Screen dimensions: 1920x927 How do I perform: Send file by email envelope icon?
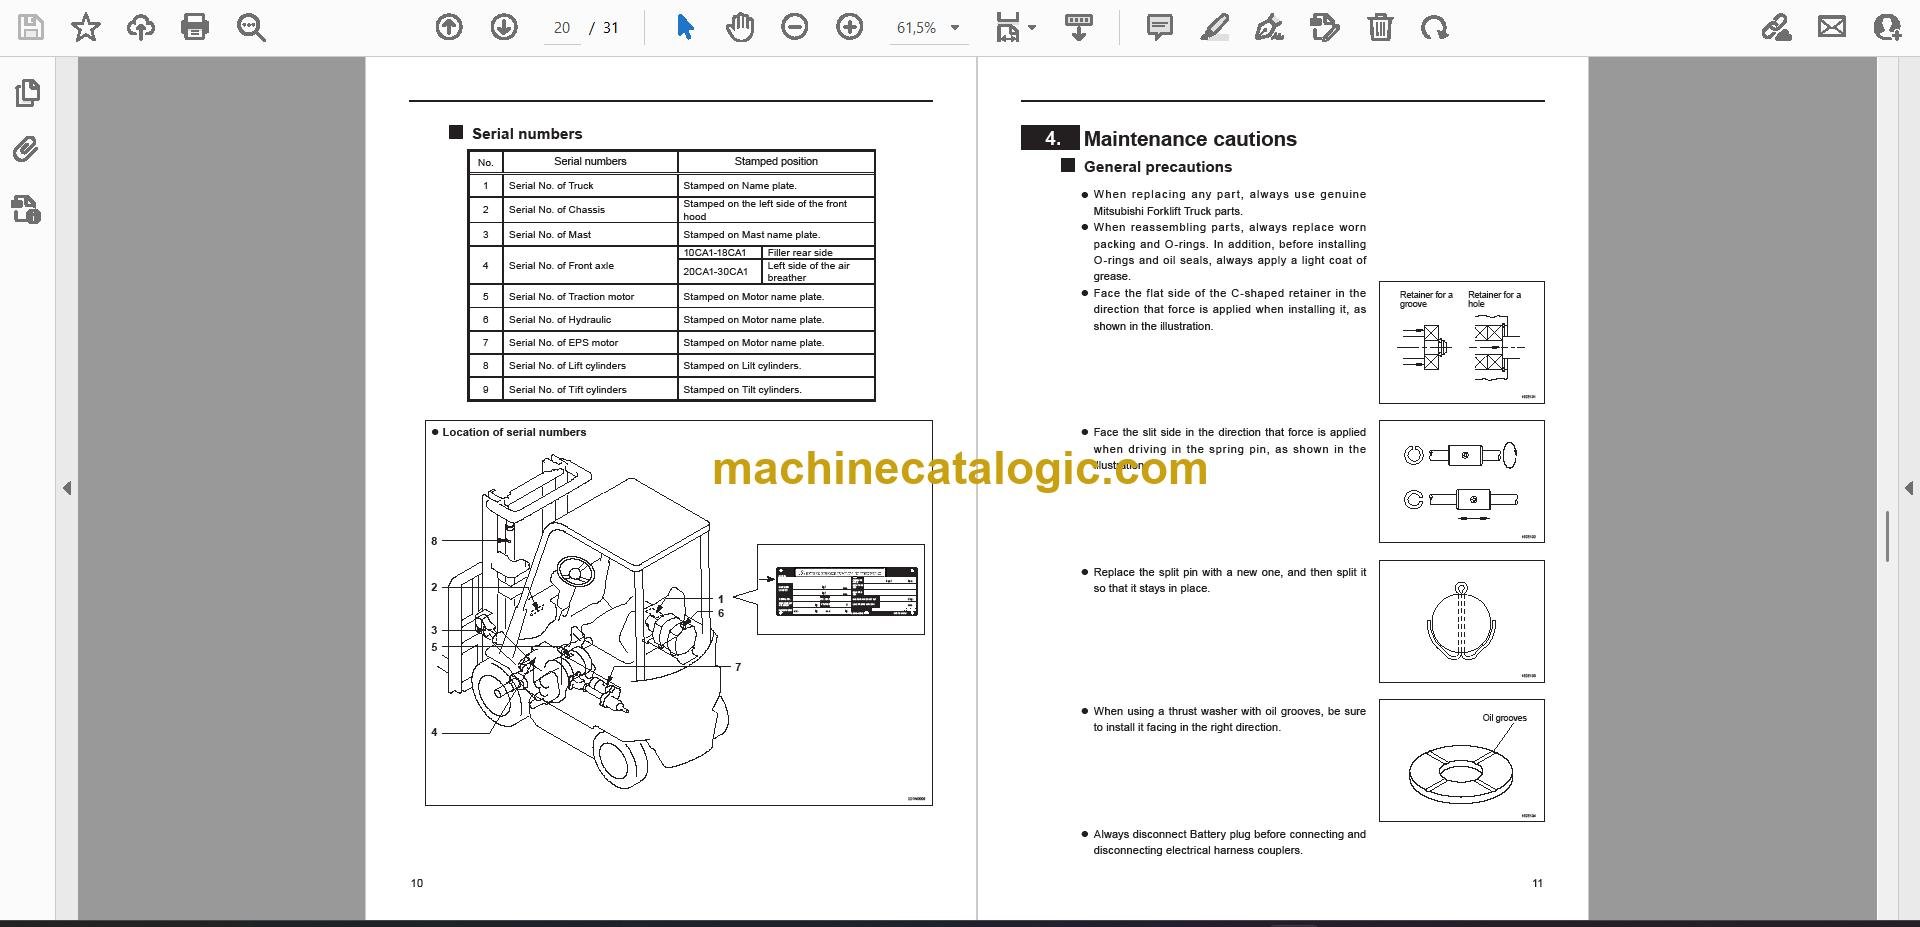pyautogui.click(x=1832, y=27)
